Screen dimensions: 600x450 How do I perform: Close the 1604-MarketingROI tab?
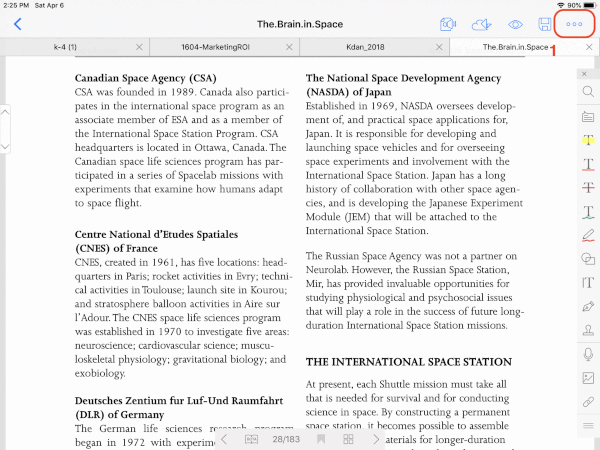pyautogui.click(x=289, y=47)
